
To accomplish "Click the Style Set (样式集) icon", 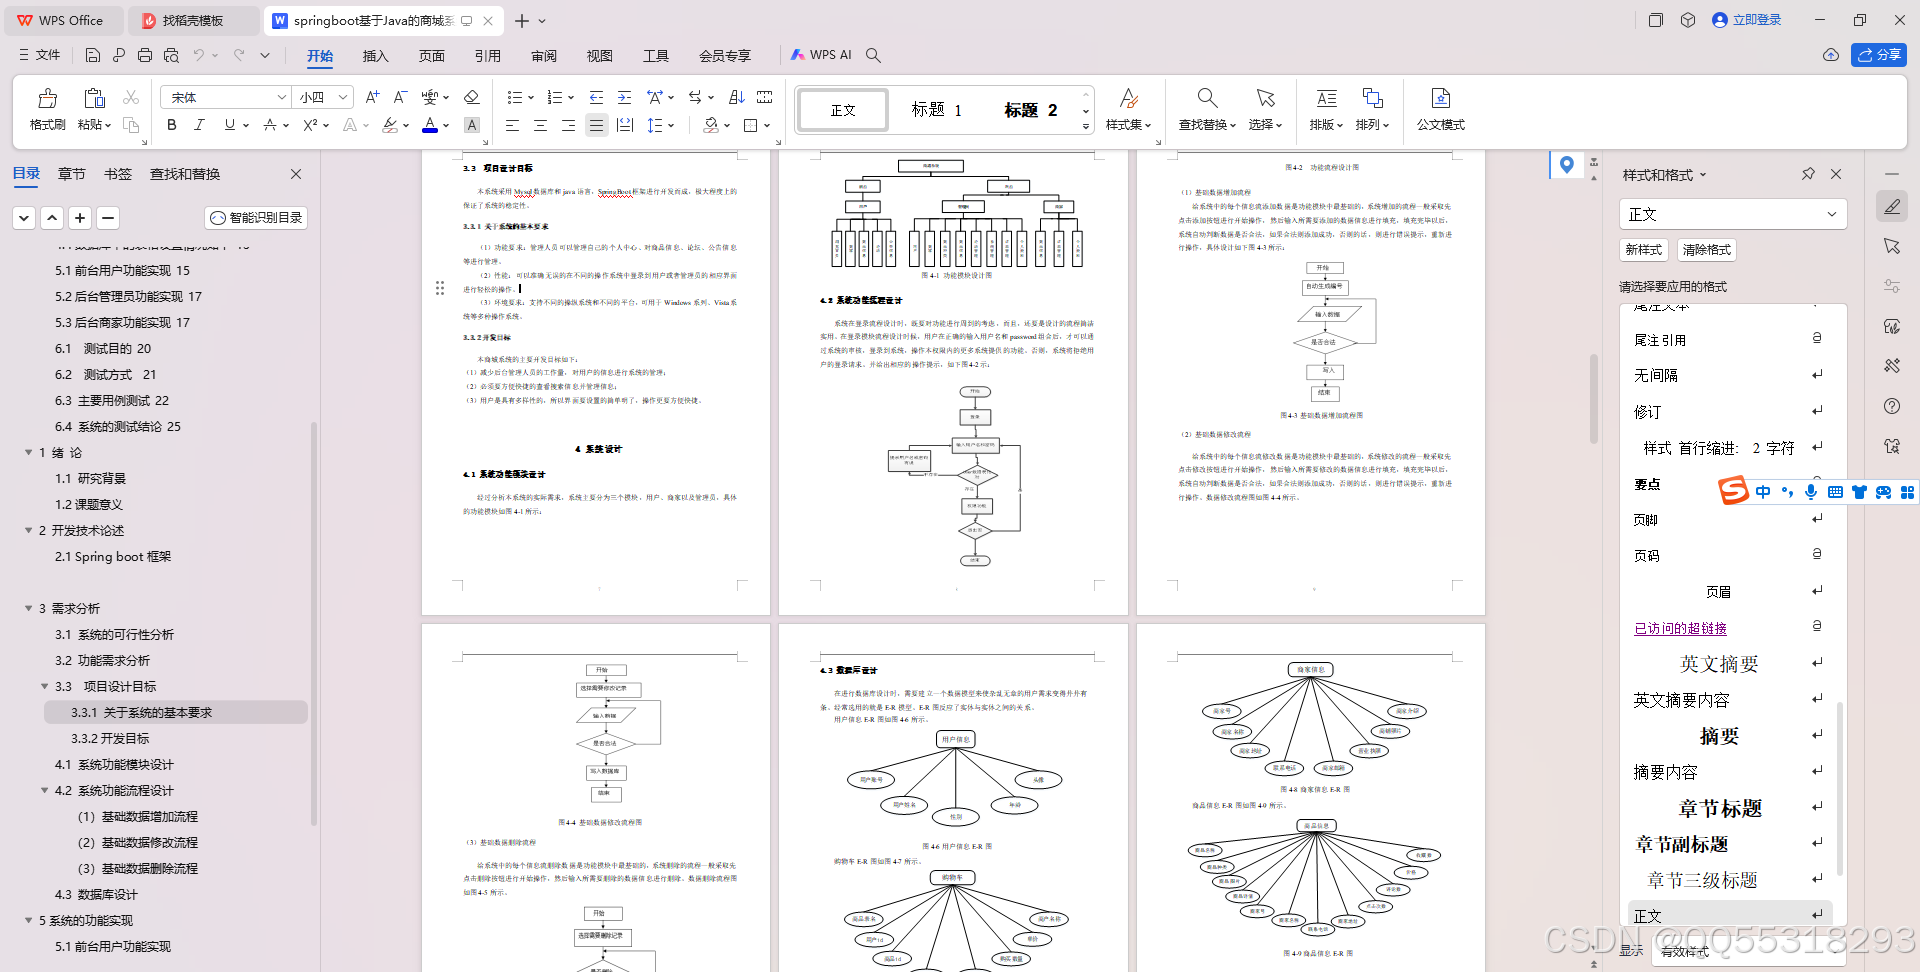I will [1128, 98].
